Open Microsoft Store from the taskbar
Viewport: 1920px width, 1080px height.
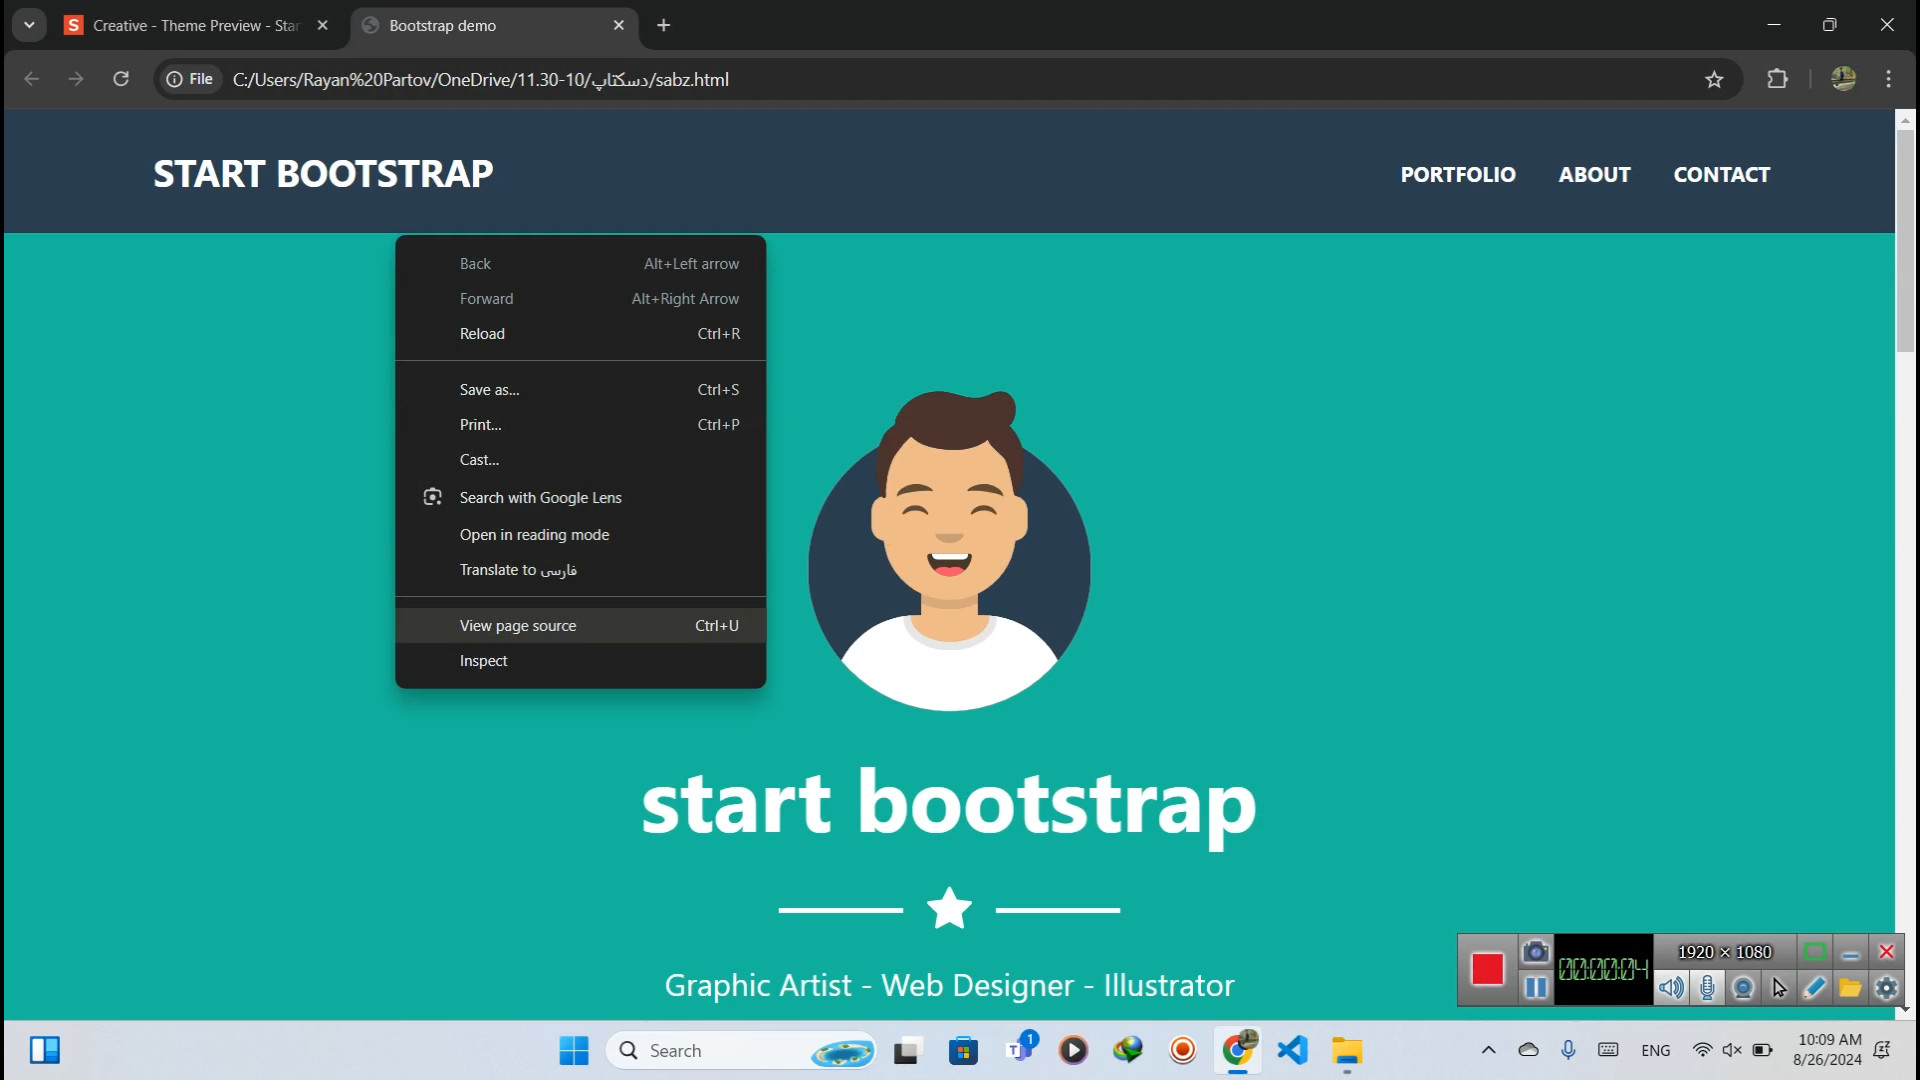(x=963, y=1051)
